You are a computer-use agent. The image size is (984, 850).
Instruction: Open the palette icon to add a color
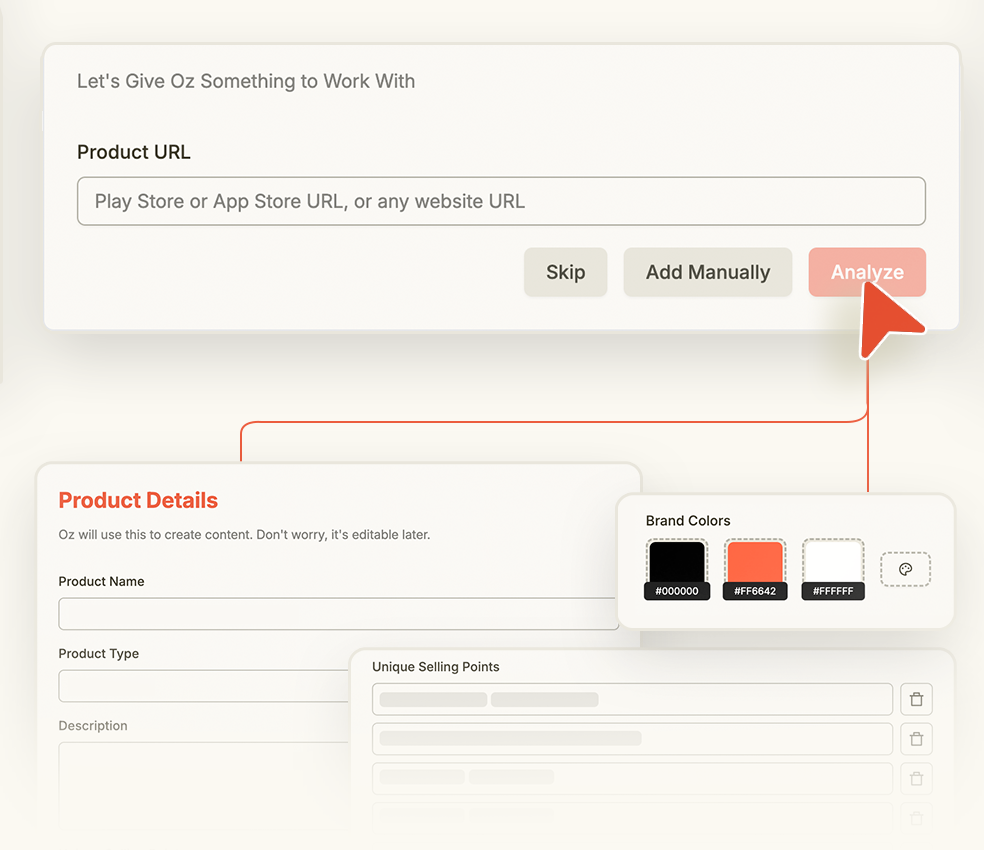pyautogui.click(x=905, y=569)
